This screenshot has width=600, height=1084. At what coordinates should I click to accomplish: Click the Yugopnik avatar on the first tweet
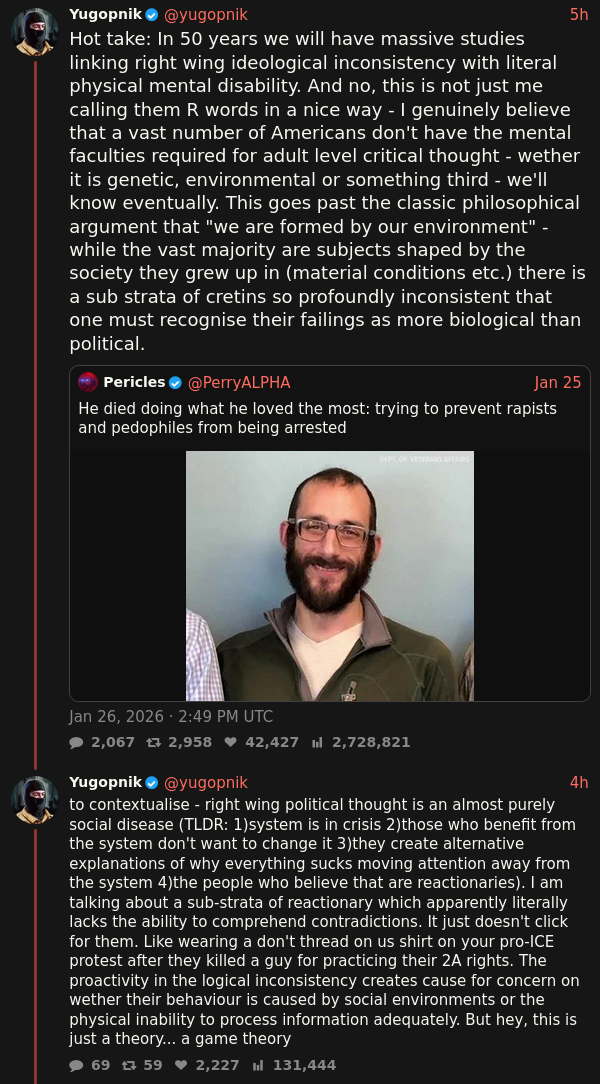coord(34,32)
